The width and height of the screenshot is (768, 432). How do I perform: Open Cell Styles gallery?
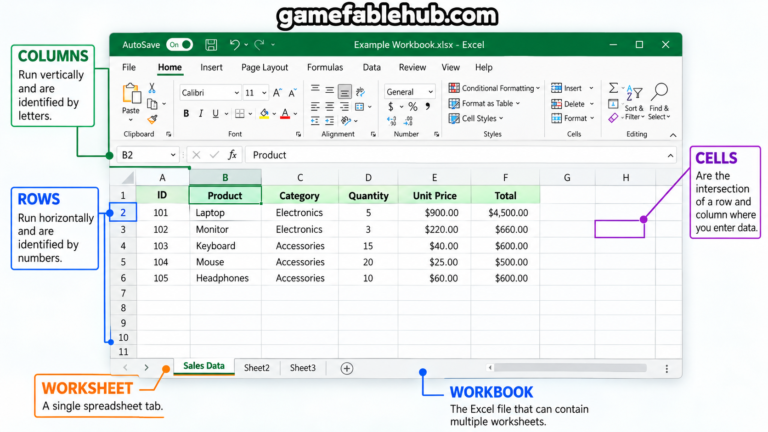pyautogui.click(x=476, y=119)
